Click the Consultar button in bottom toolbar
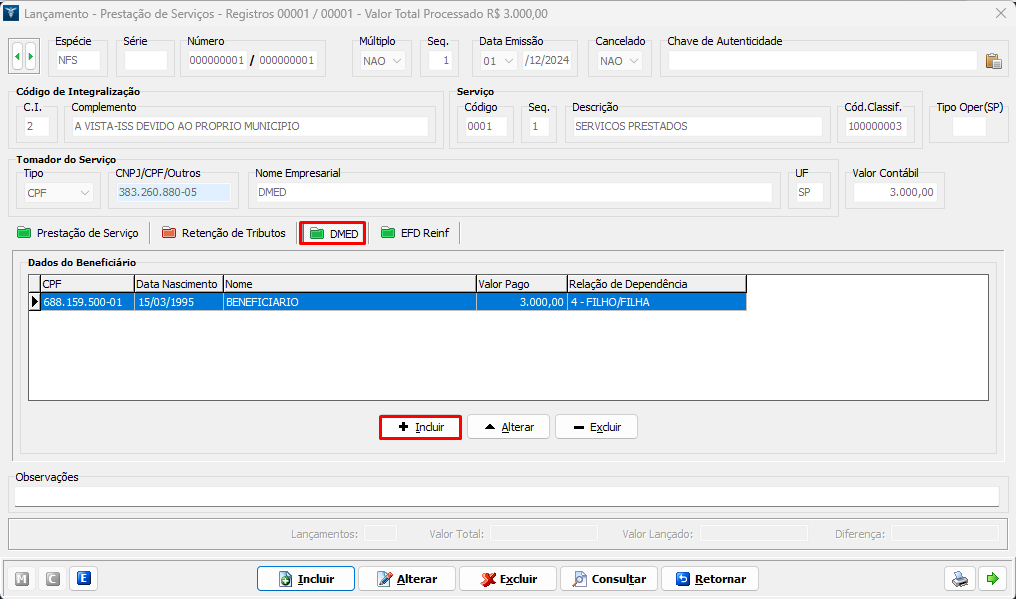The image size is (1016, 599). click(x=609, y=579)
